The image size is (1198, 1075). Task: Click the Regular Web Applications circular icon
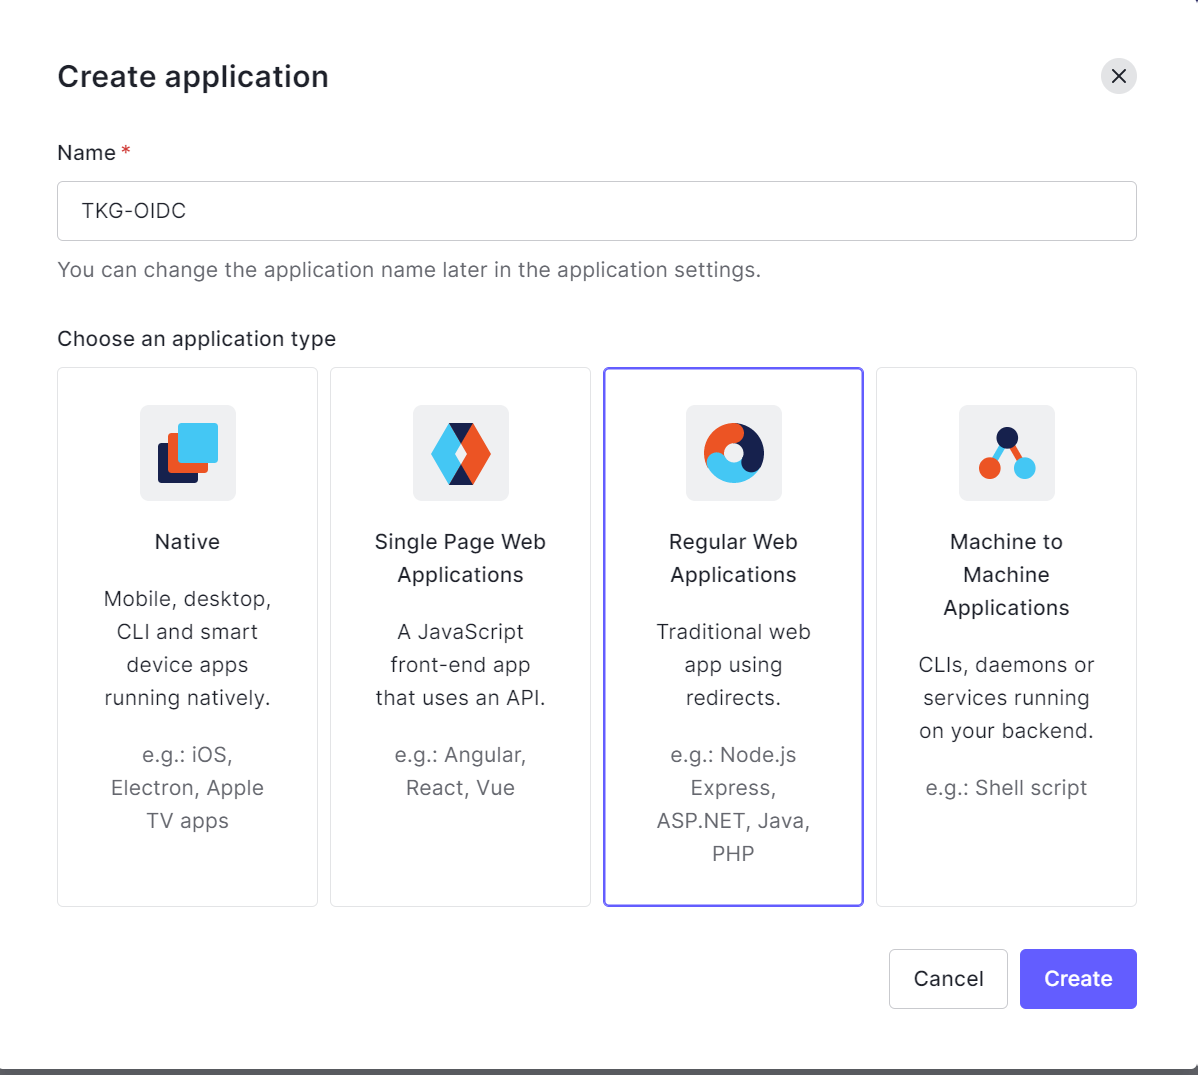(734, 453)
